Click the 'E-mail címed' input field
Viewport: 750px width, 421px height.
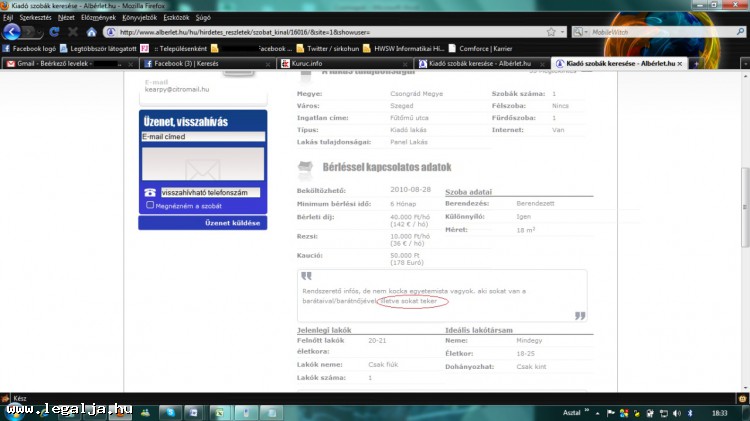click(x=203, y=137)
